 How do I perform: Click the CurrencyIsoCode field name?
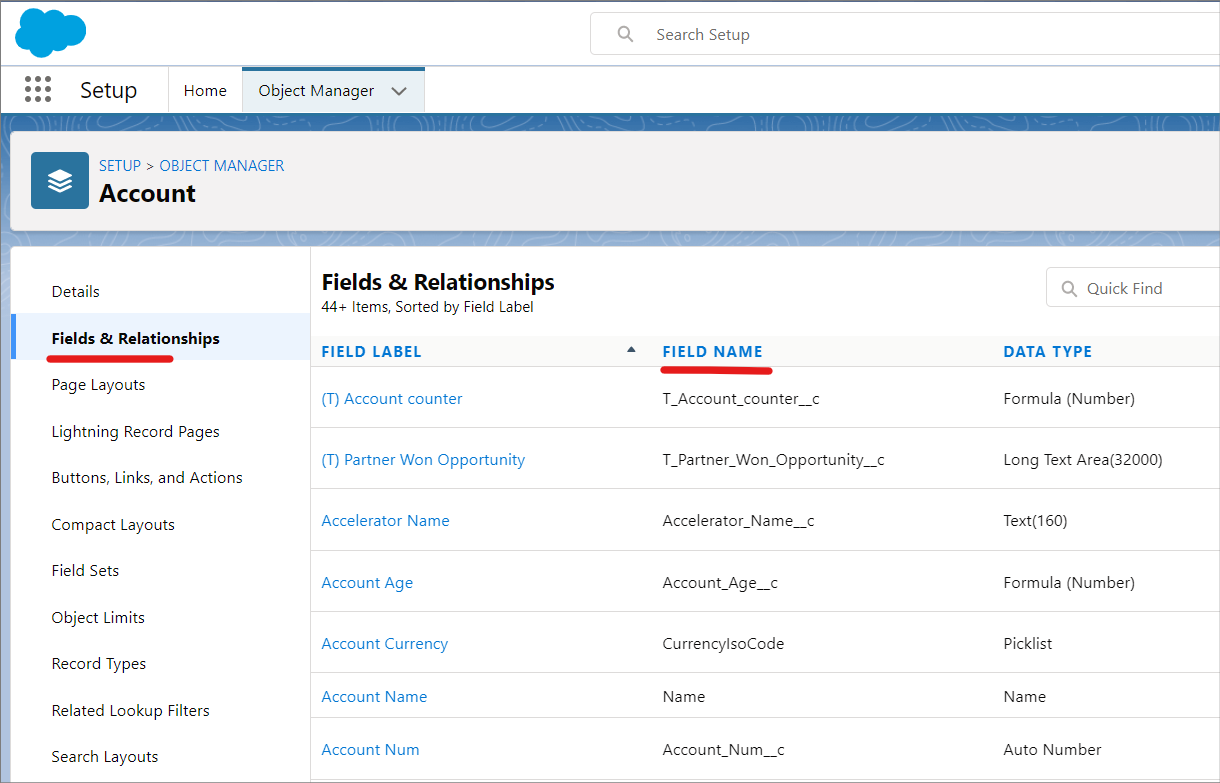(723, 644)
